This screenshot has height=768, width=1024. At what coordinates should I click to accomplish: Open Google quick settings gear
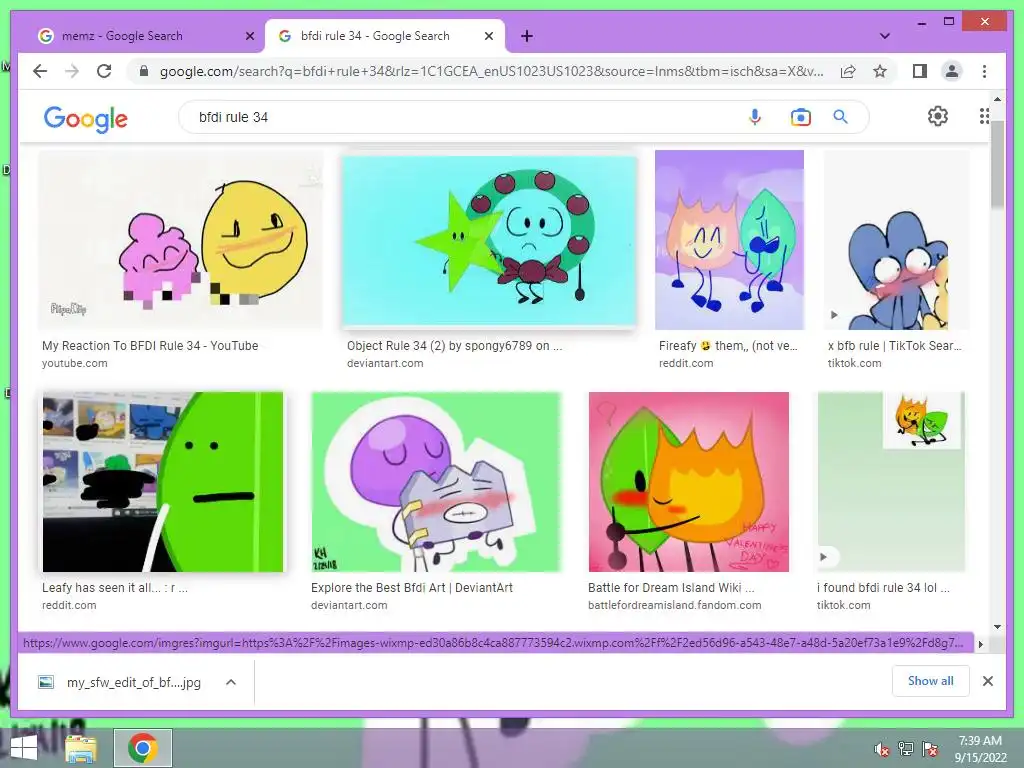[x=938, y=116]
